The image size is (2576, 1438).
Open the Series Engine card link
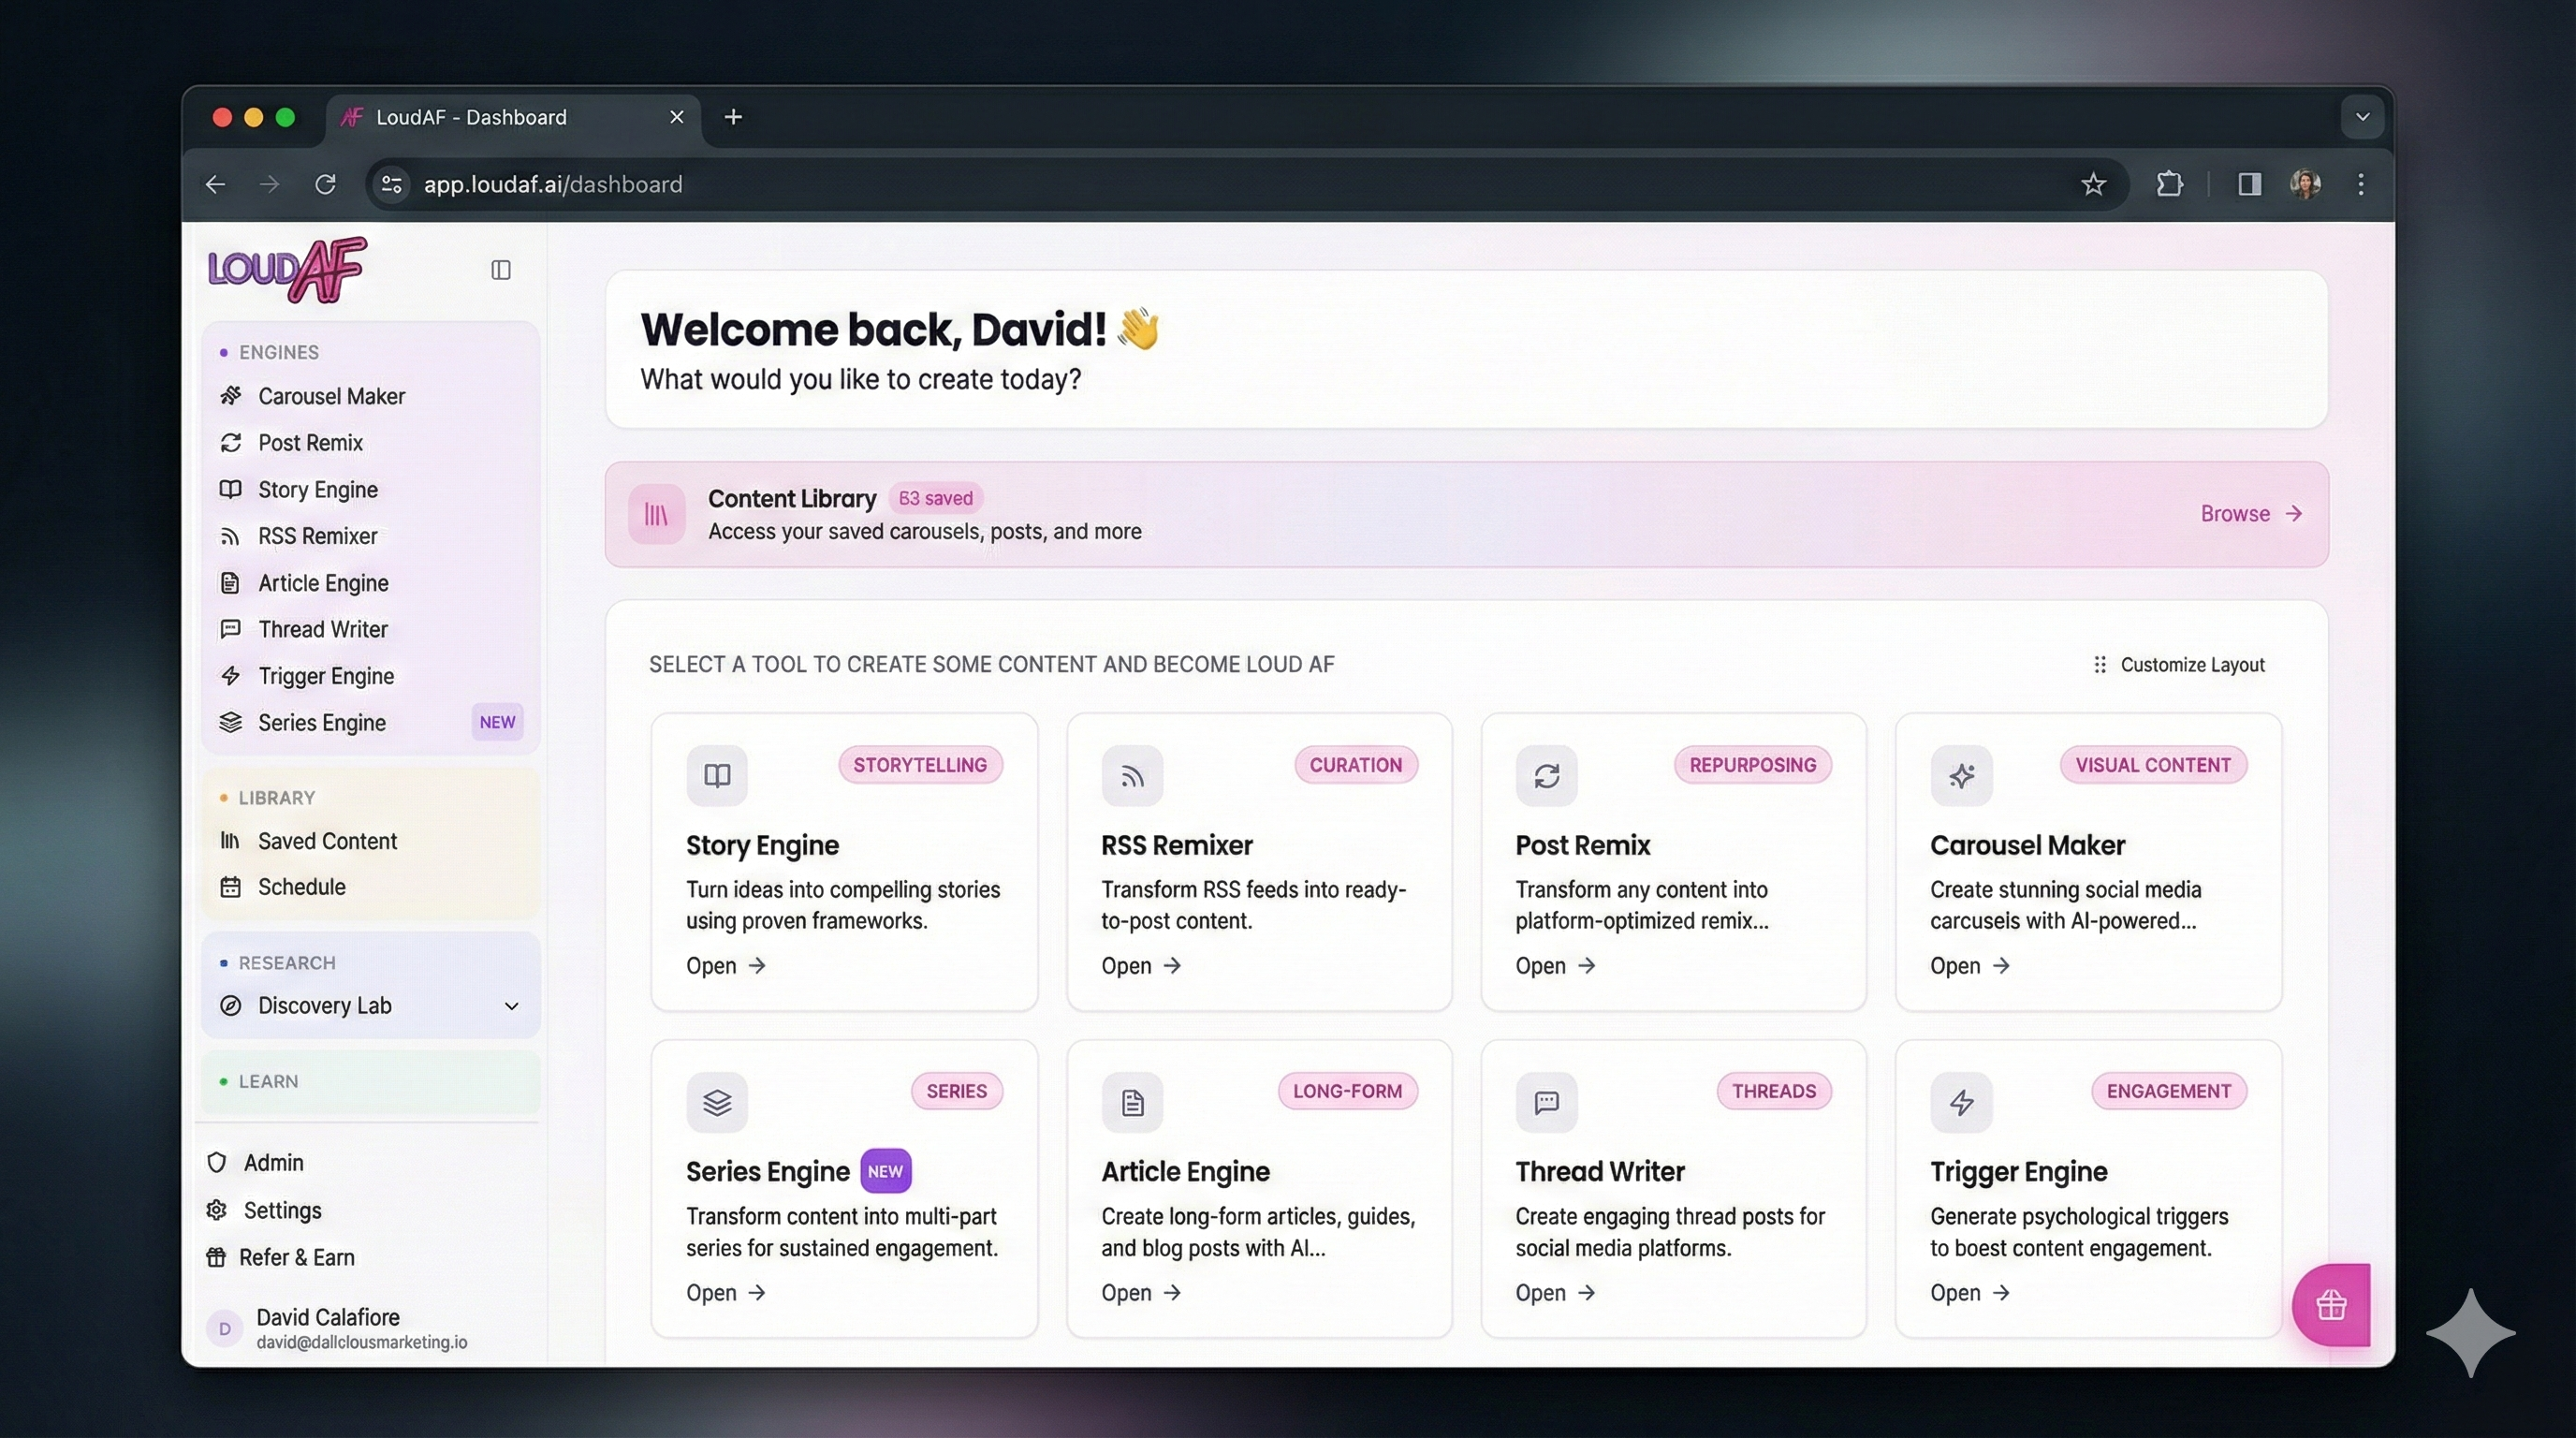point(725,1293)
